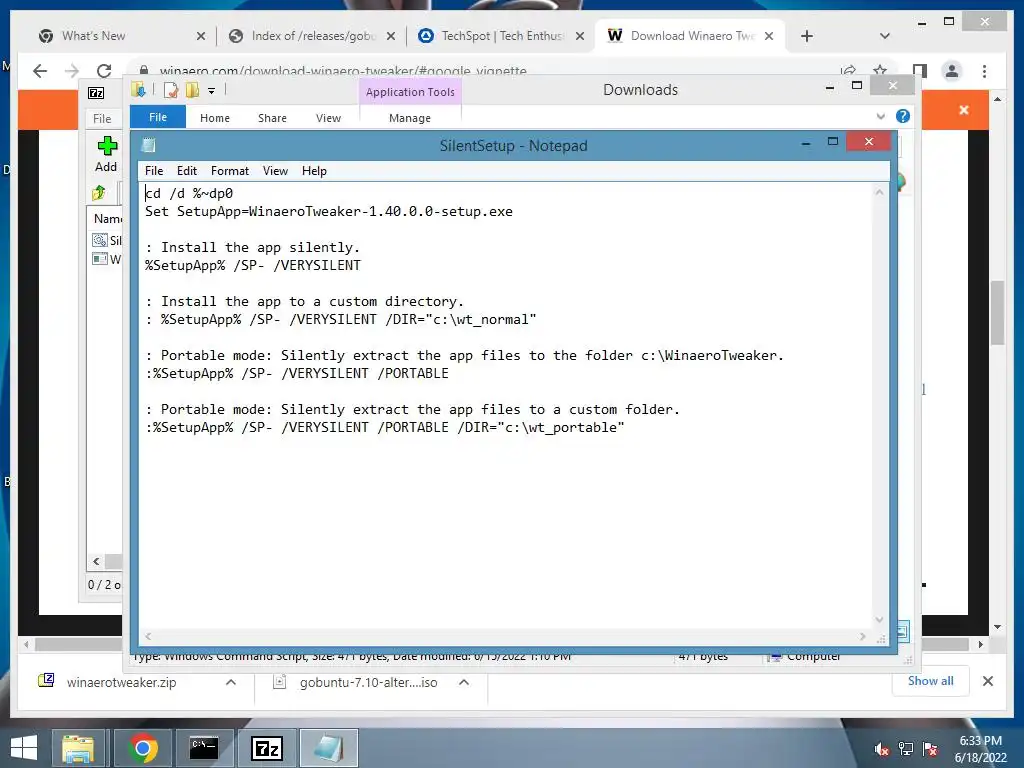Open Notepad's File menu
1024x768 pixels.
153,170
